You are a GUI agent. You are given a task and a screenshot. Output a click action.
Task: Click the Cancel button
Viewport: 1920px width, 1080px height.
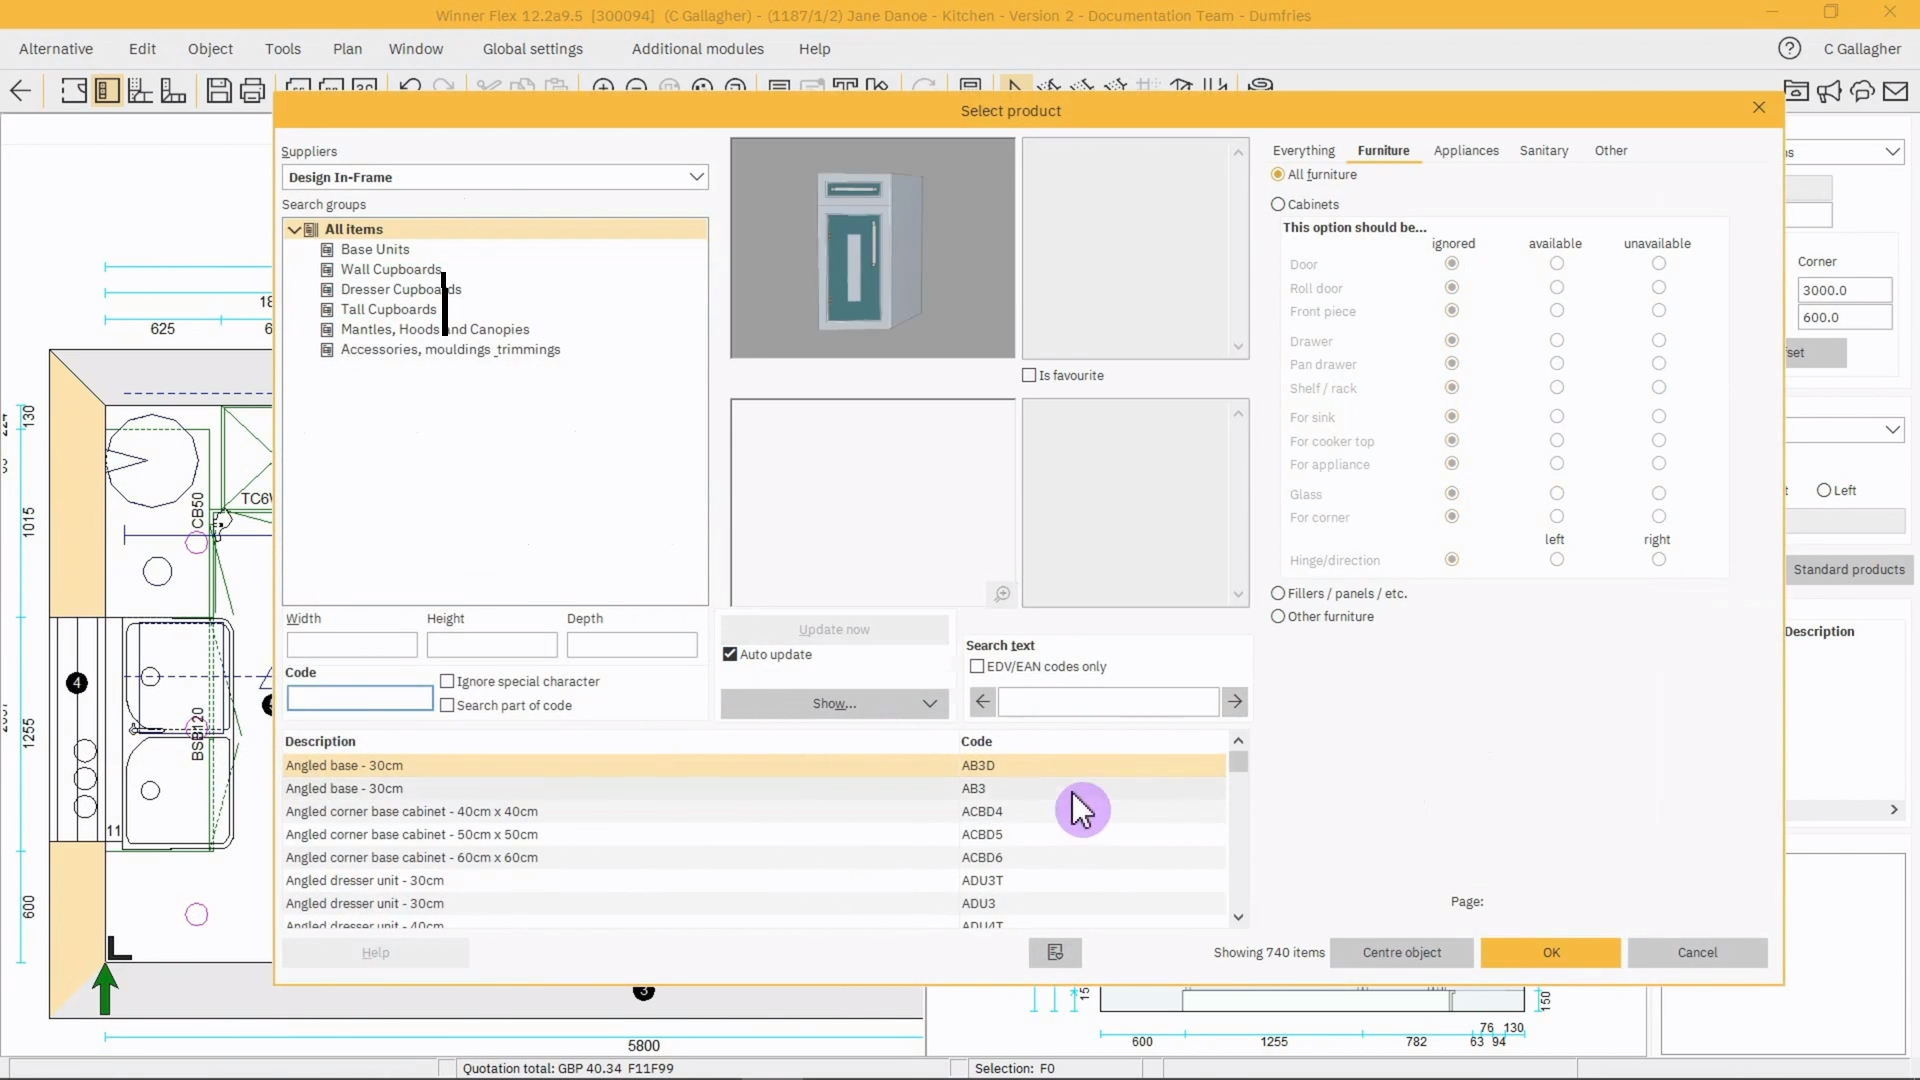[x=1697, y=952]
